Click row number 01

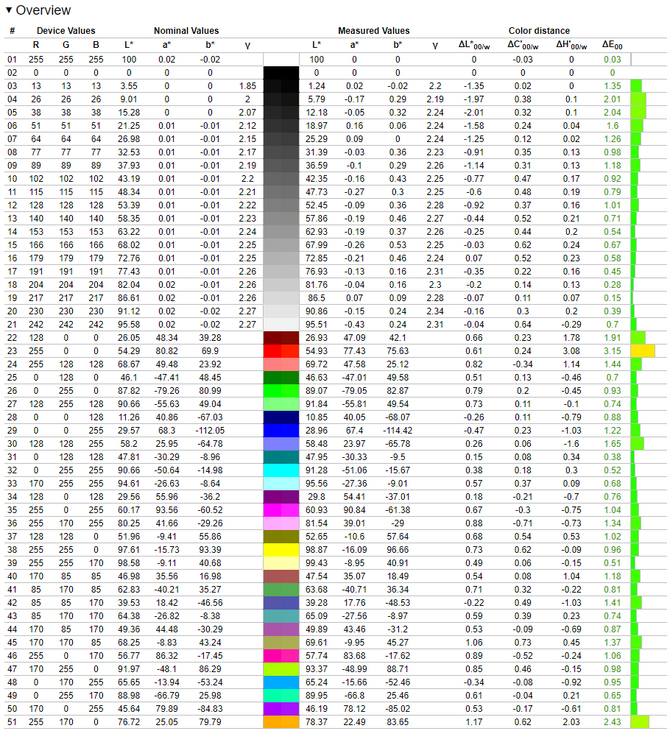[12, 60]
